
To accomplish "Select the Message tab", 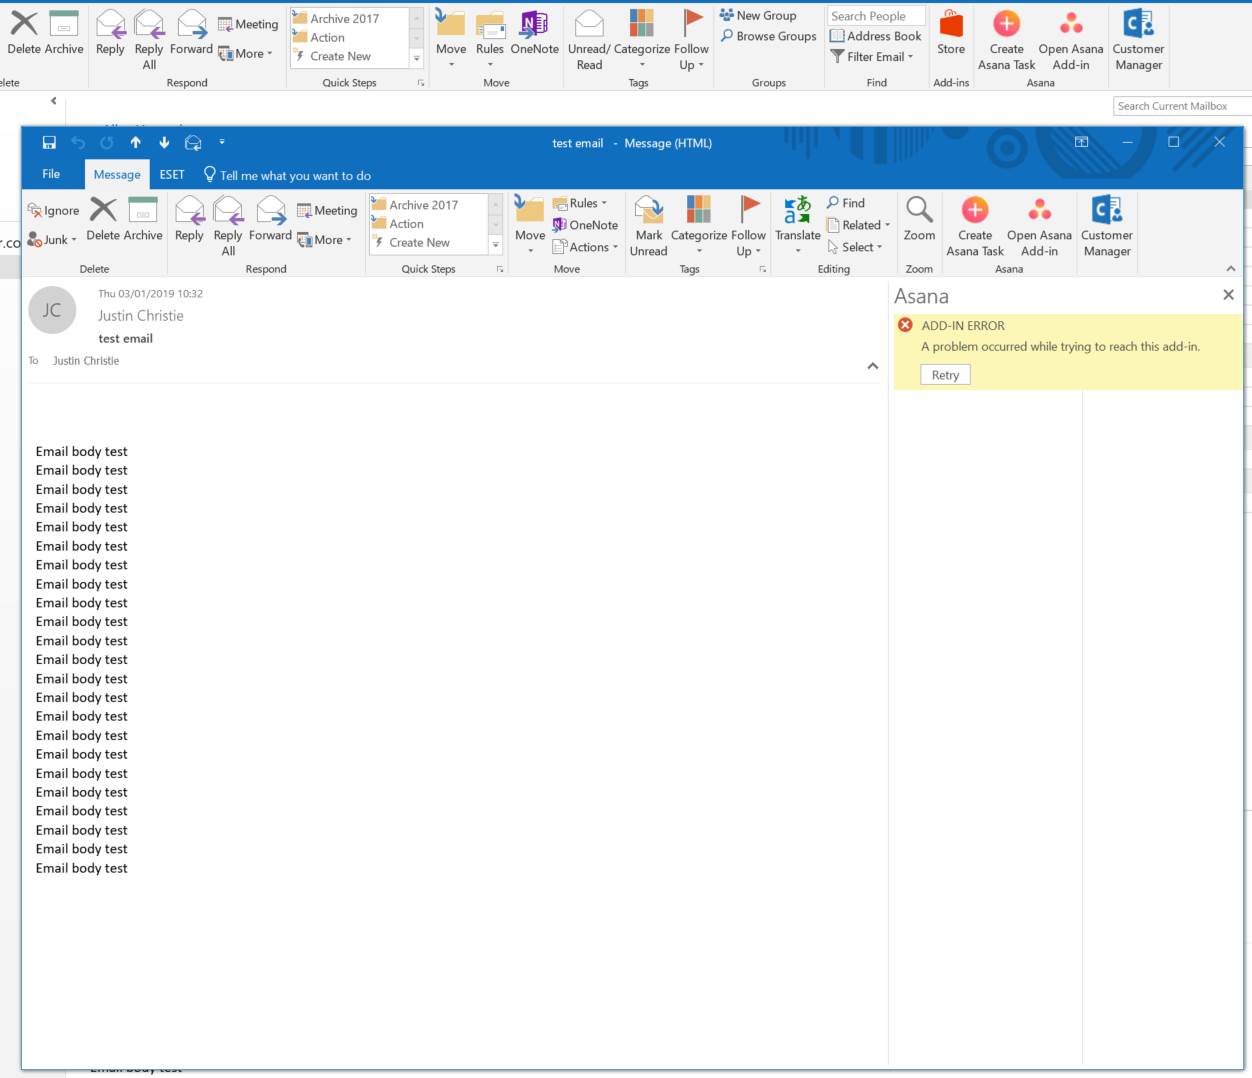I will pyautogui.click(x=117, y=175).
